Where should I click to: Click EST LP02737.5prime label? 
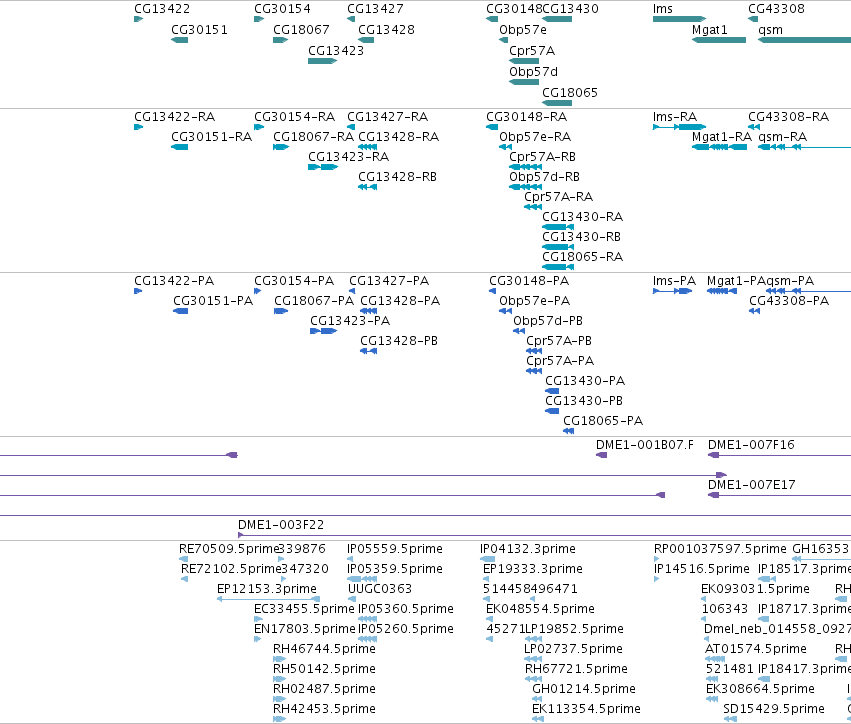point(573,649)
